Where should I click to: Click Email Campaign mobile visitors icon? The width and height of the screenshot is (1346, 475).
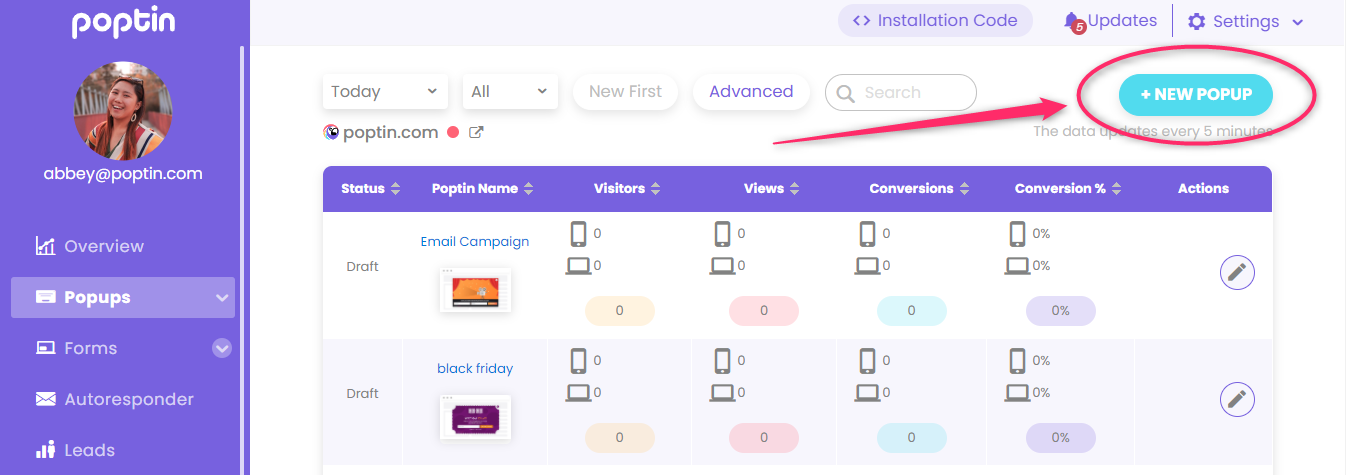[x=578, y=234]
